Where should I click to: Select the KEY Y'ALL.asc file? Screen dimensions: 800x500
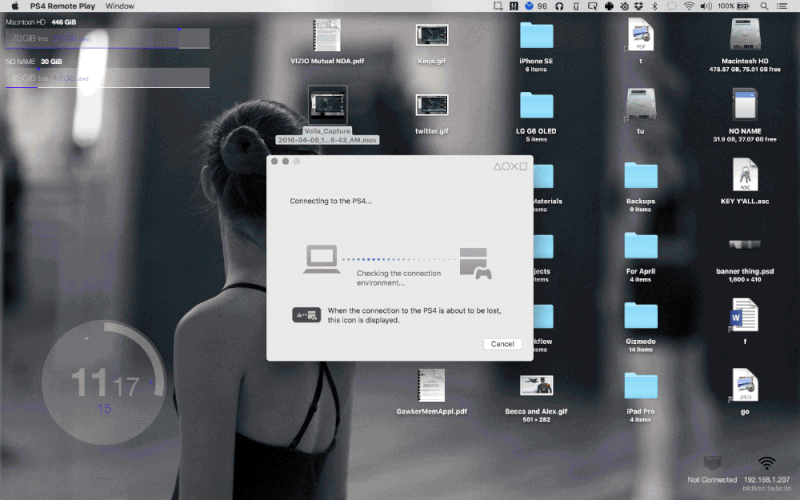coord(743,175)
